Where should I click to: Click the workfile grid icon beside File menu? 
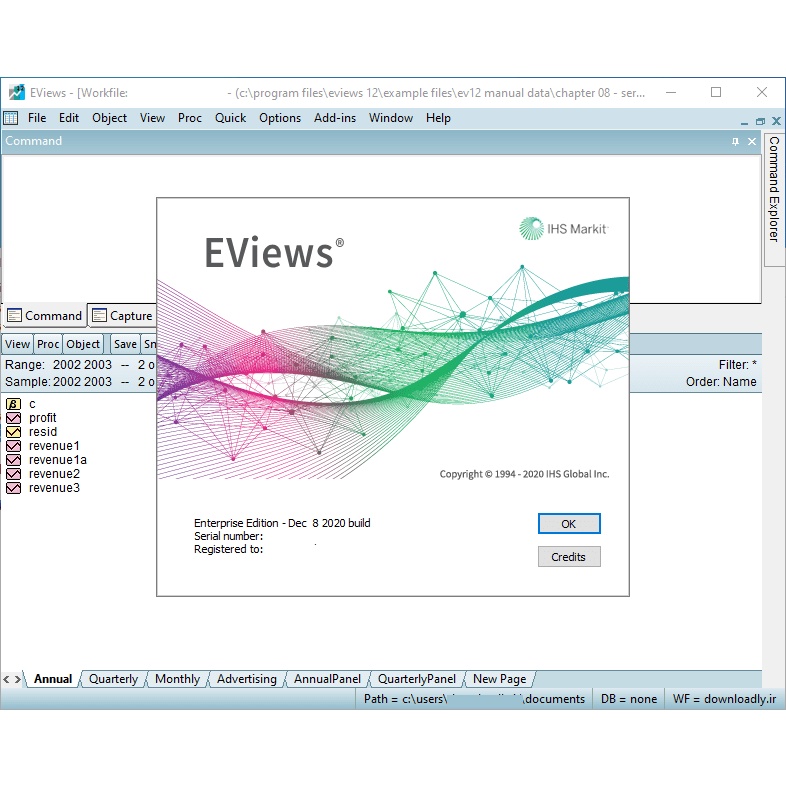pos(11,118)
